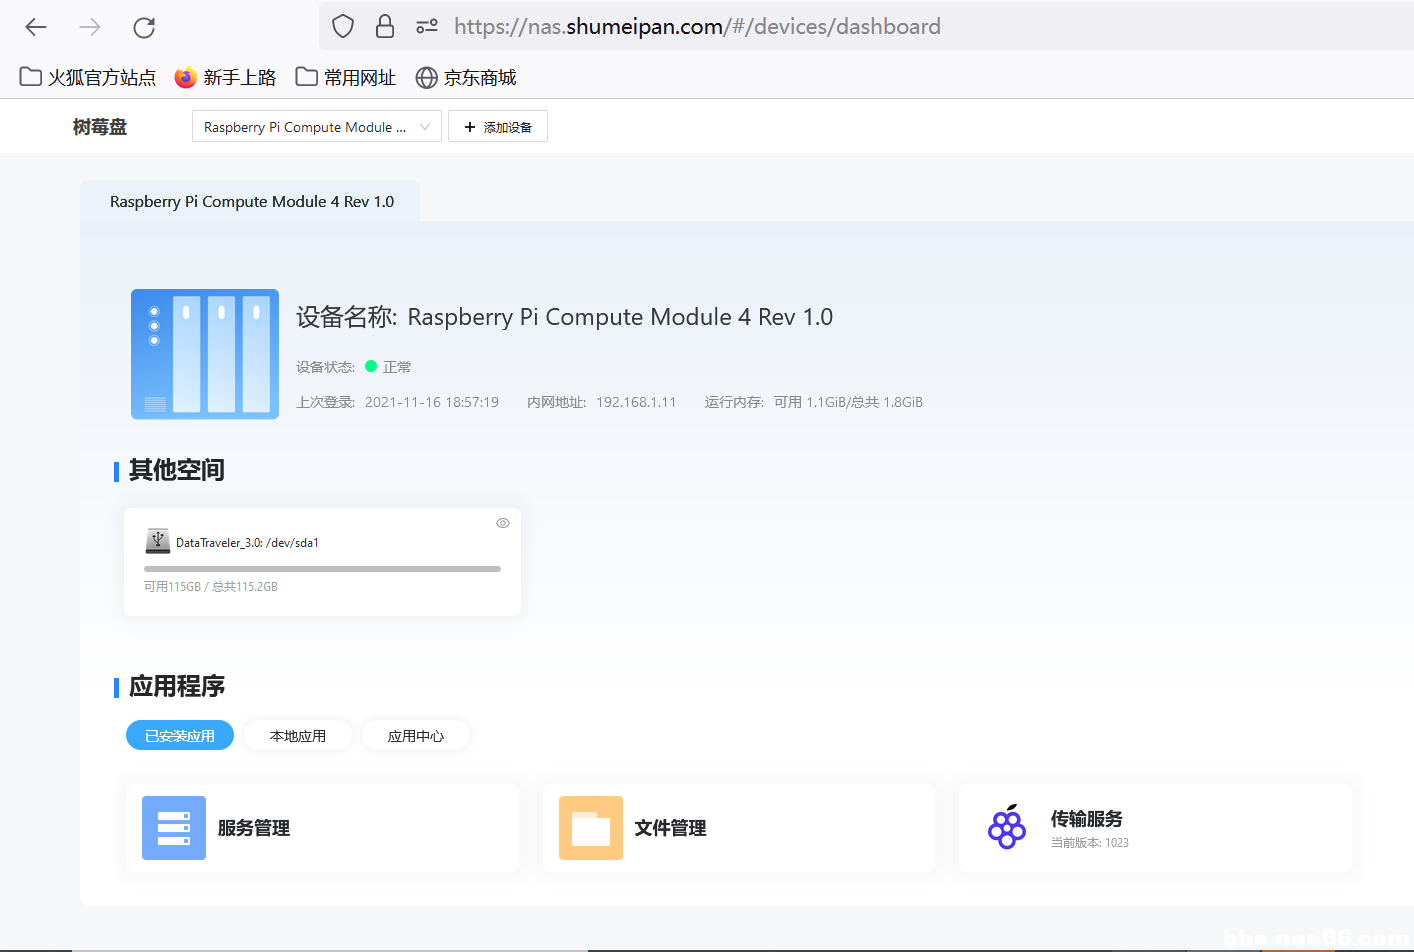Image resolution: width=1414 pixels, height=952 pixels.
Task: Select the Raspberry Pi Compute Module 4 Rev 1.0 tab
Action: (x=251, y=202)
